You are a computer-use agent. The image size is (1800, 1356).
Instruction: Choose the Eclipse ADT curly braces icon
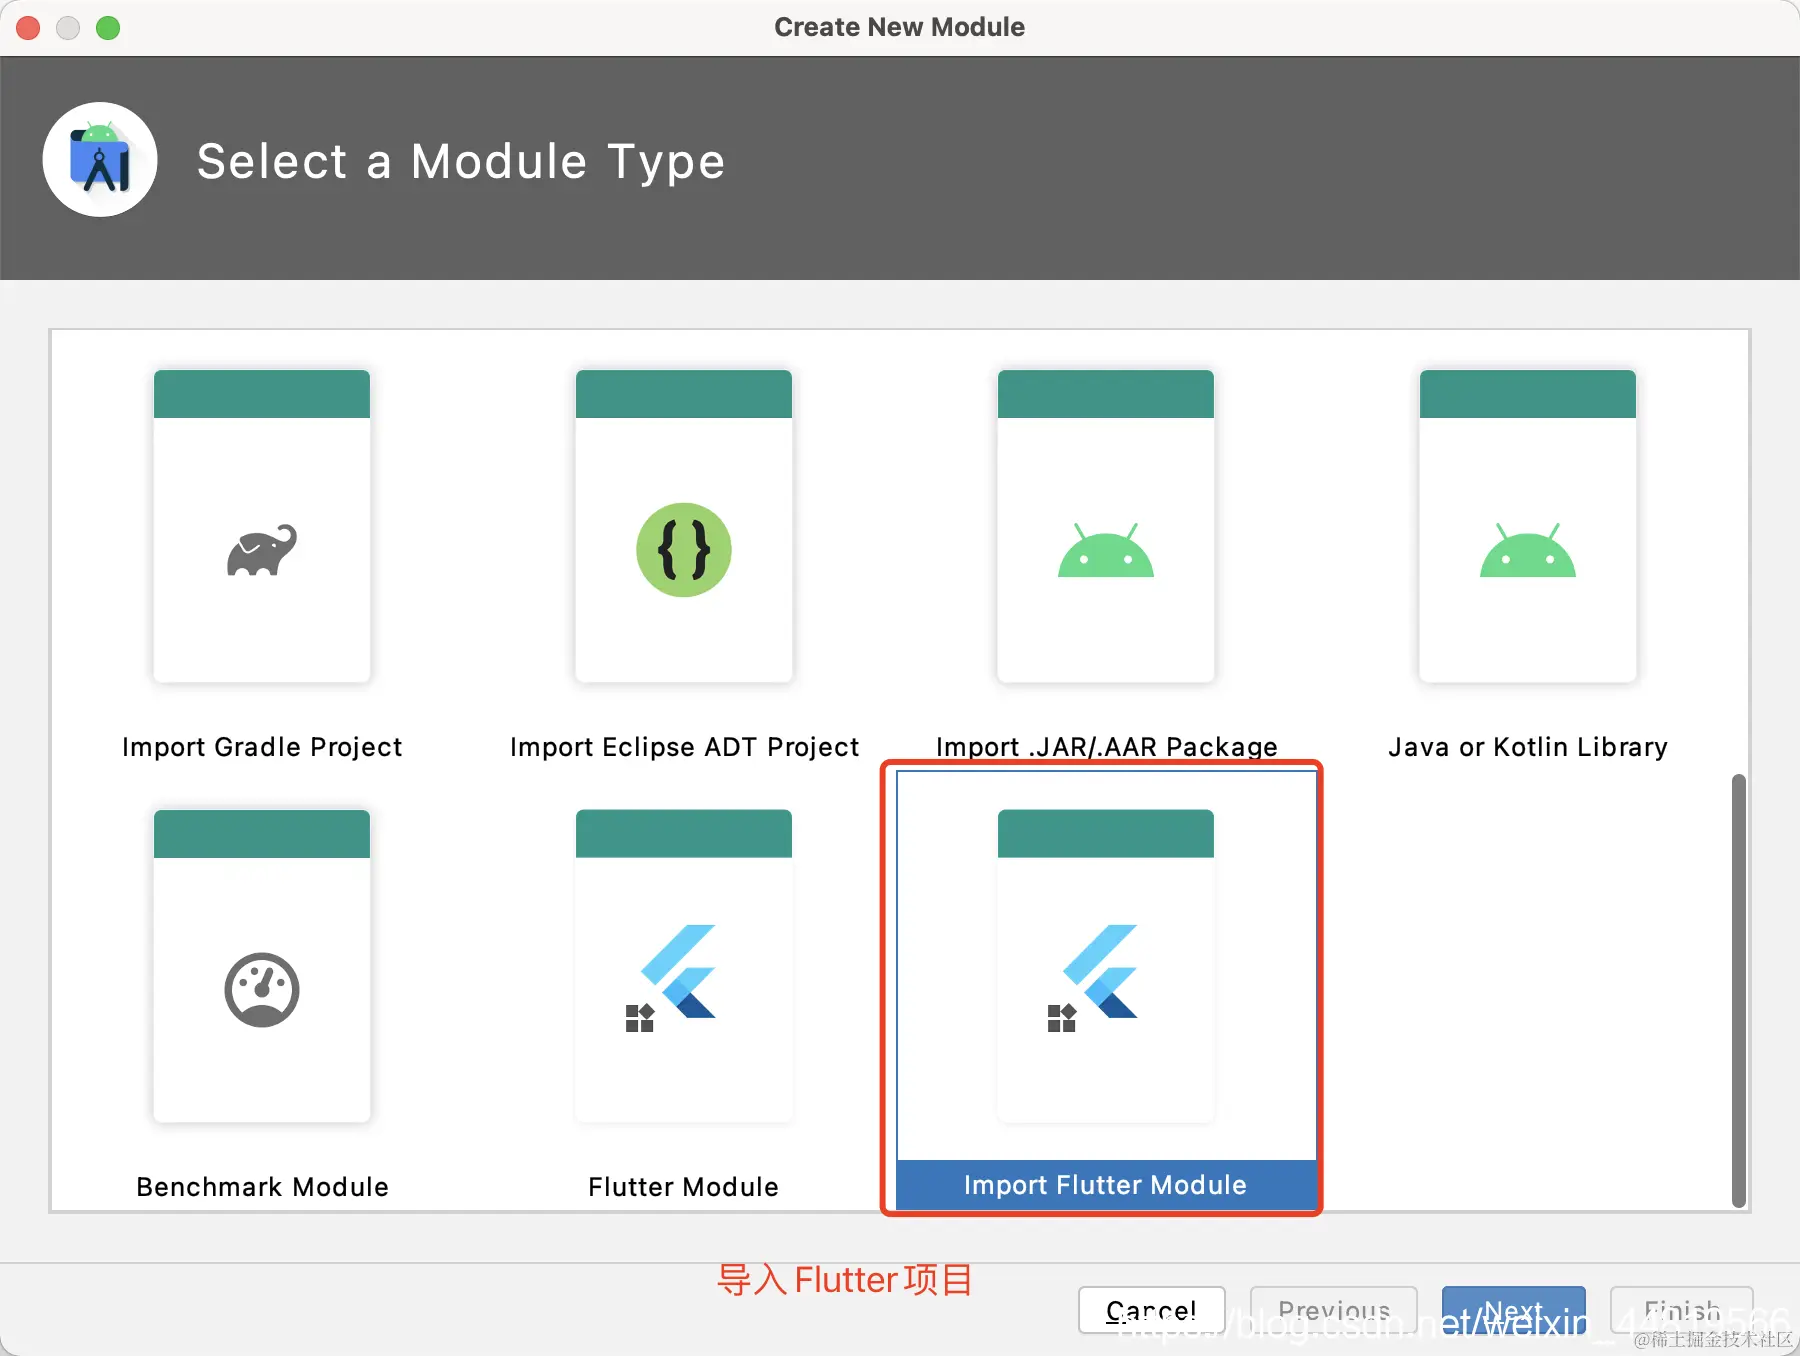point(684,550)
